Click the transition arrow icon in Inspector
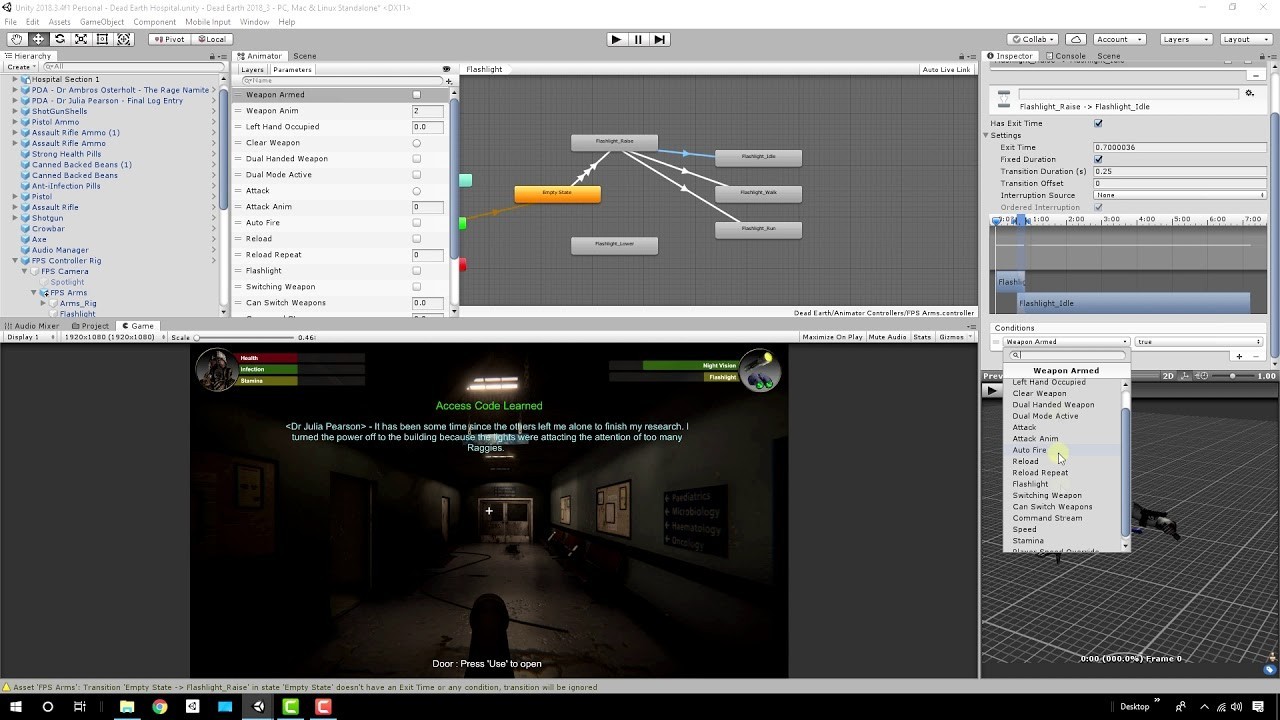 click(x=1004, y=98)
